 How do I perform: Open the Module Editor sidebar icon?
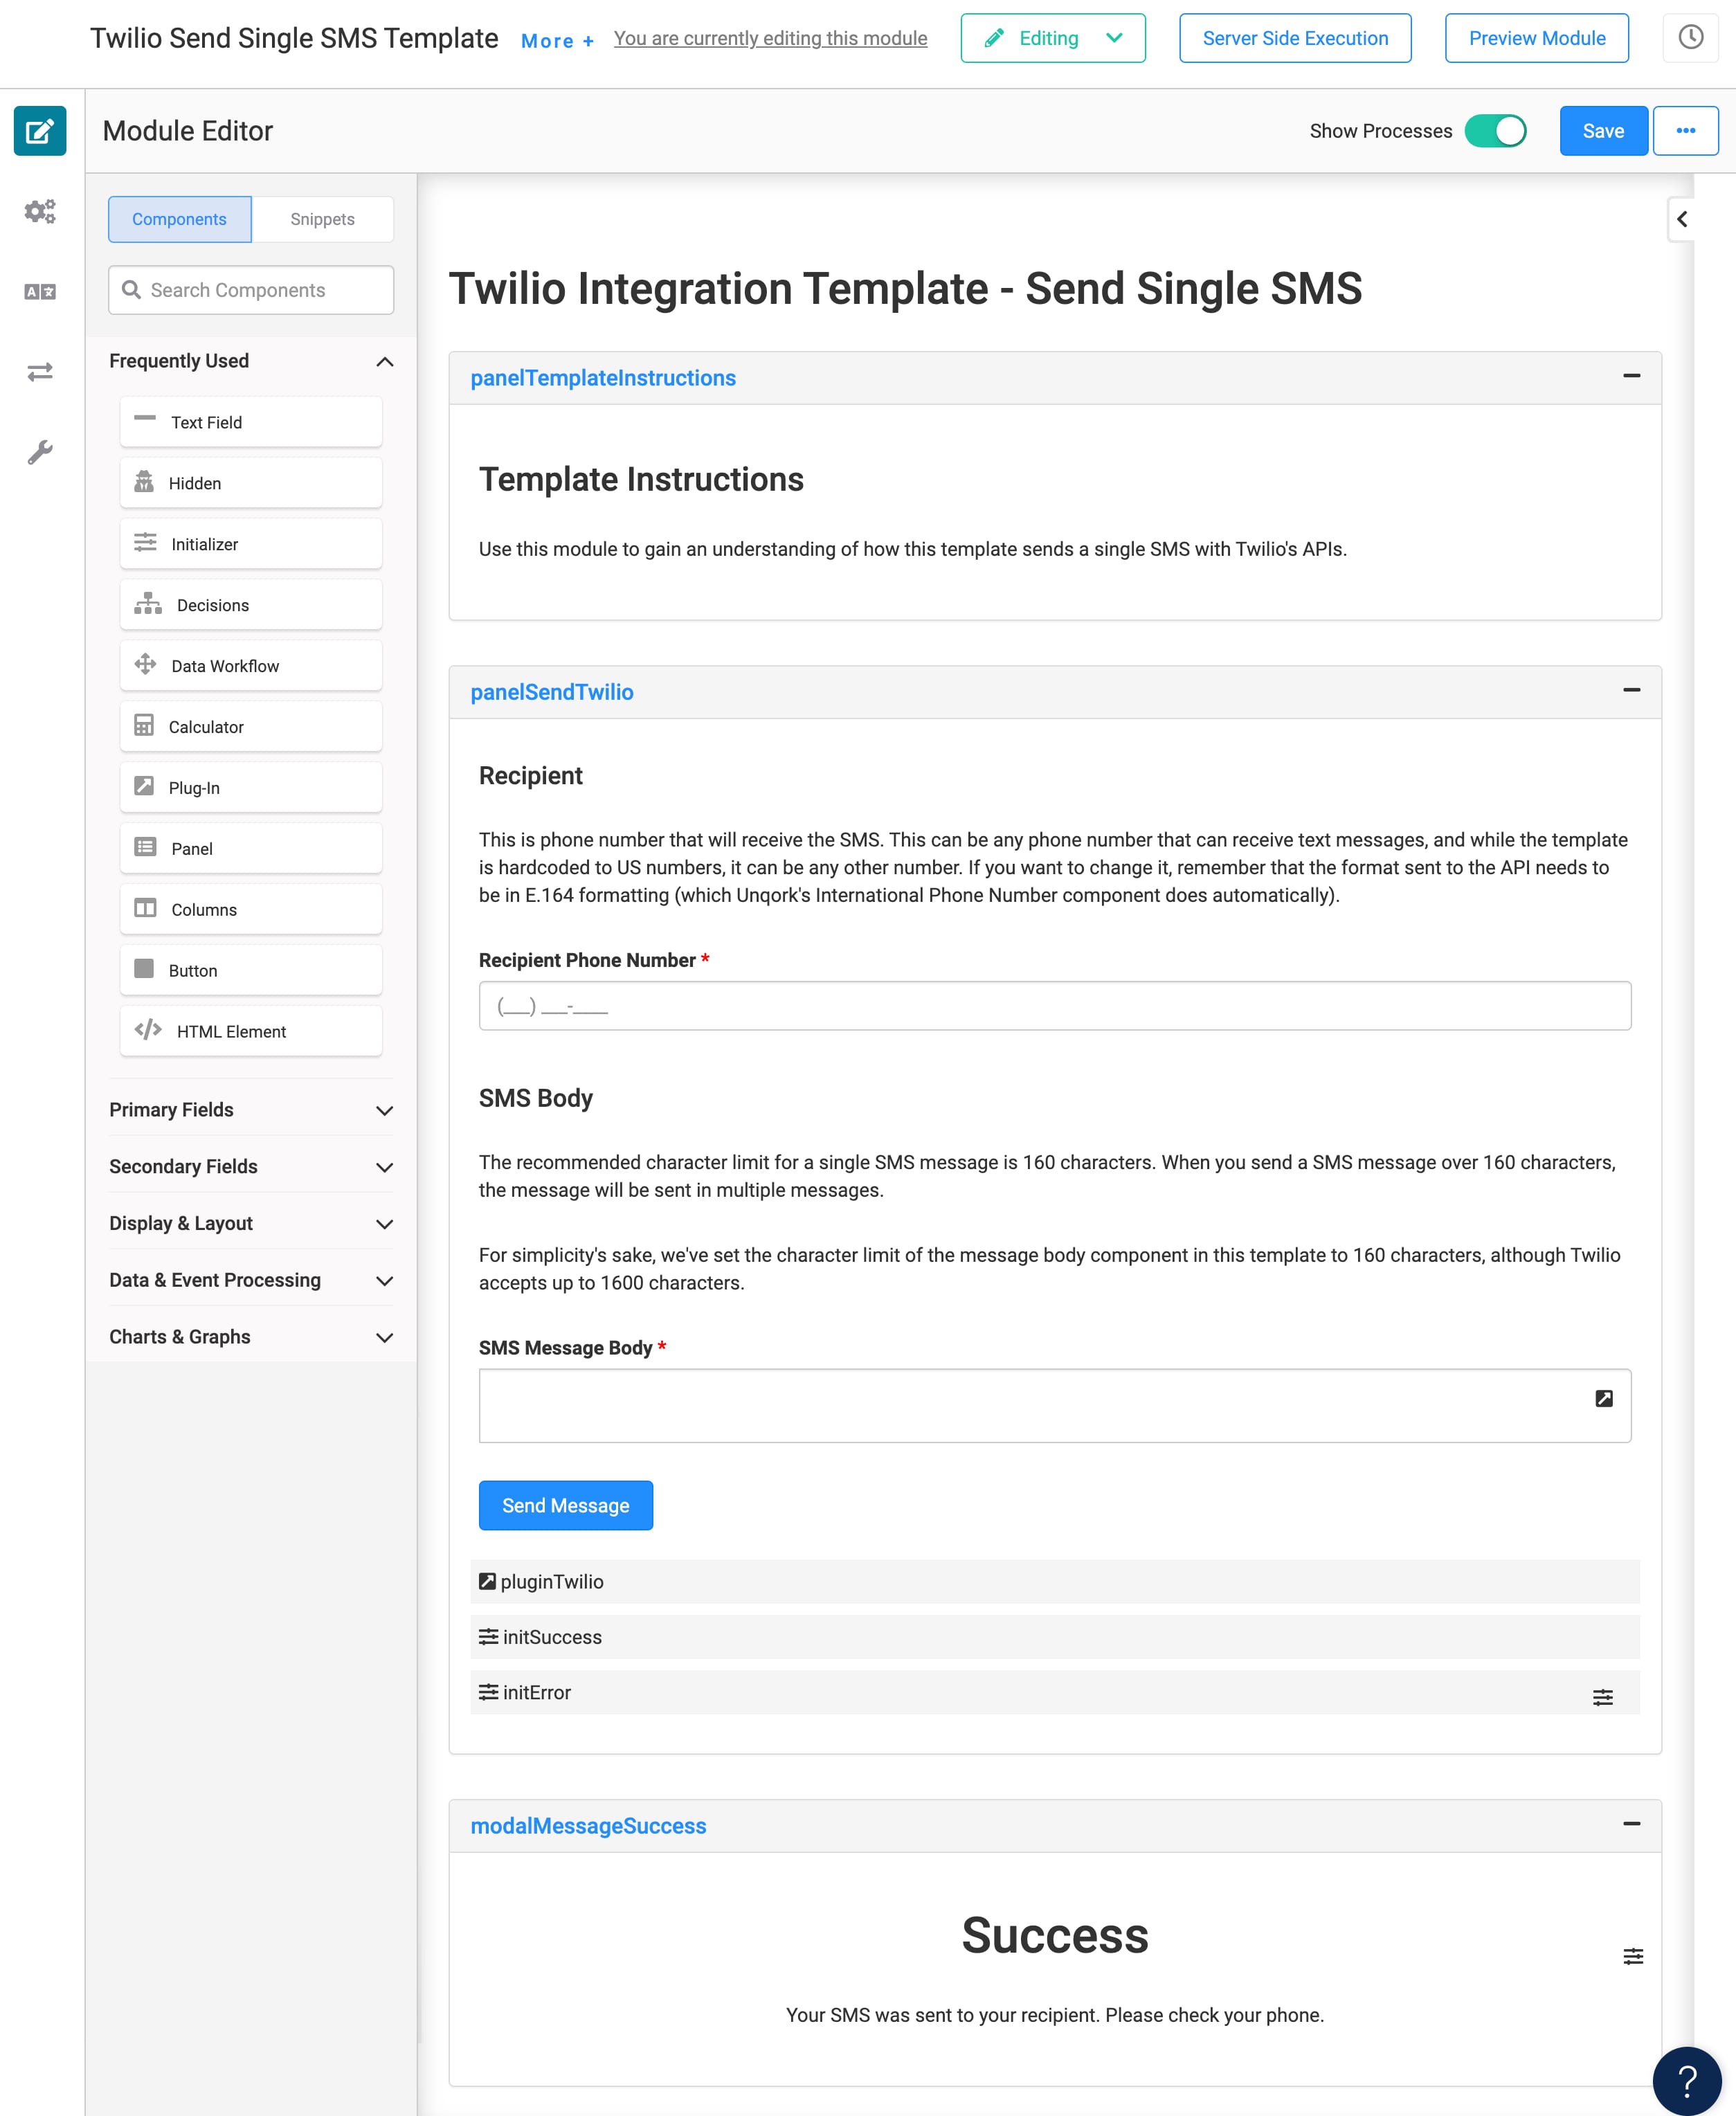(40, 131)
